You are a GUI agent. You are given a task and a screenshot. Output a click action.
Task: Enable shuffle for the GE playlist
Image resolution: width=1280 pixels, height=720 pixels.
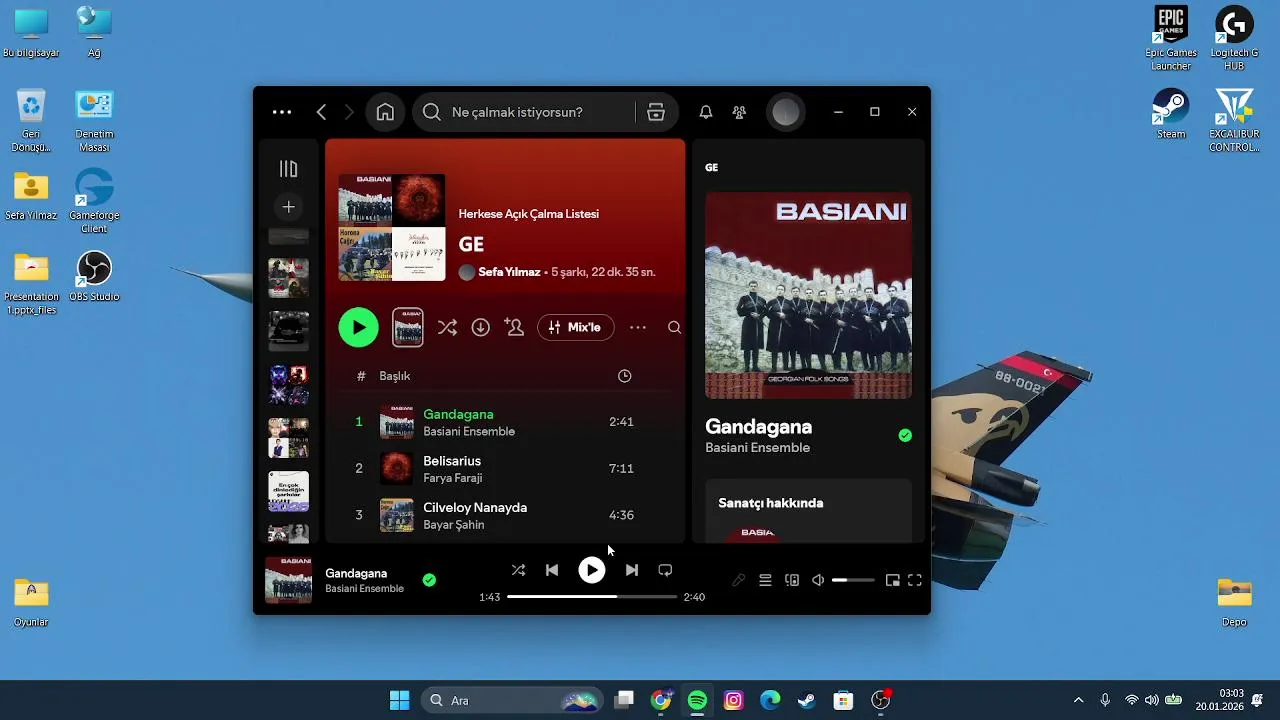[447, 327]
